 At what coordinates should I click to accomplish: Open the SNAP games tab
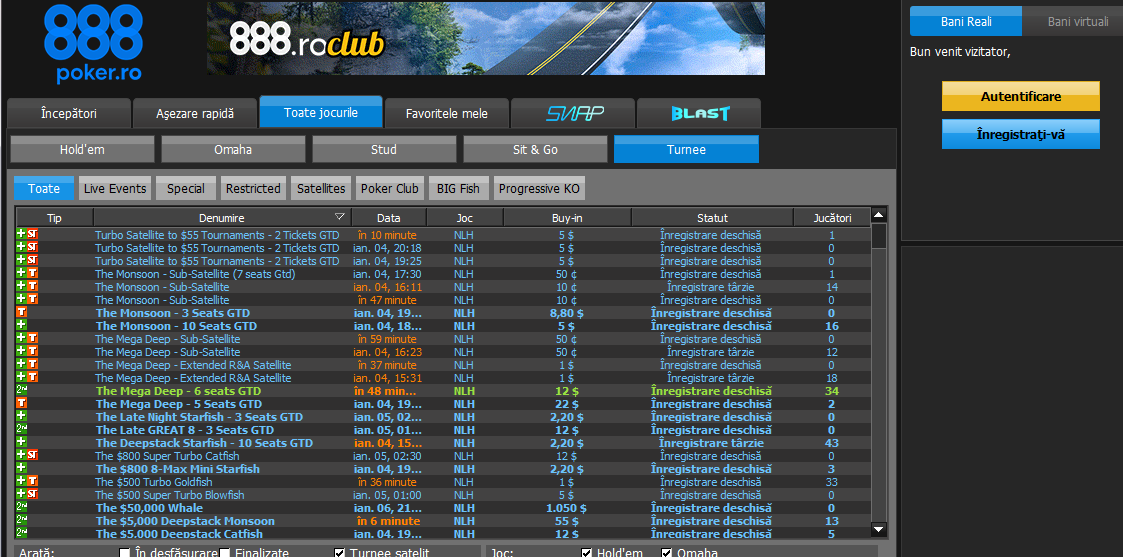573,114
